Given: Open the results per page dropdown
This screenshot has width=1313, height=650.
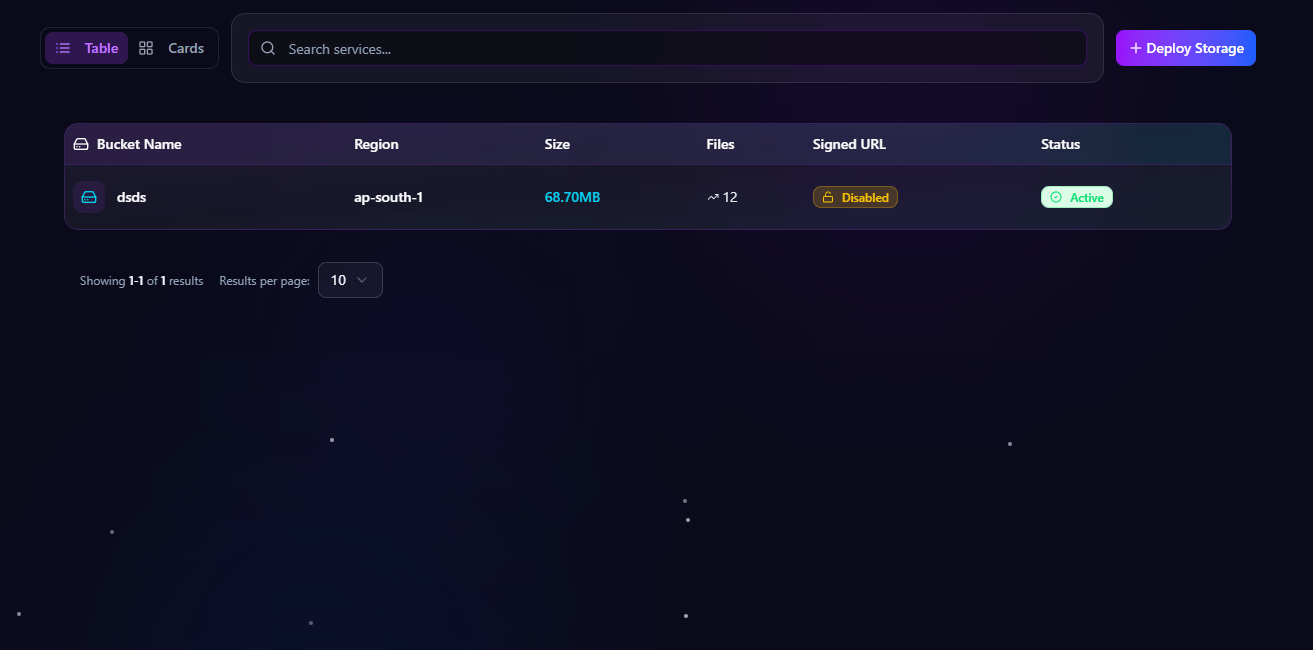Looking at the screenshot, I should (x=350, y=280).
